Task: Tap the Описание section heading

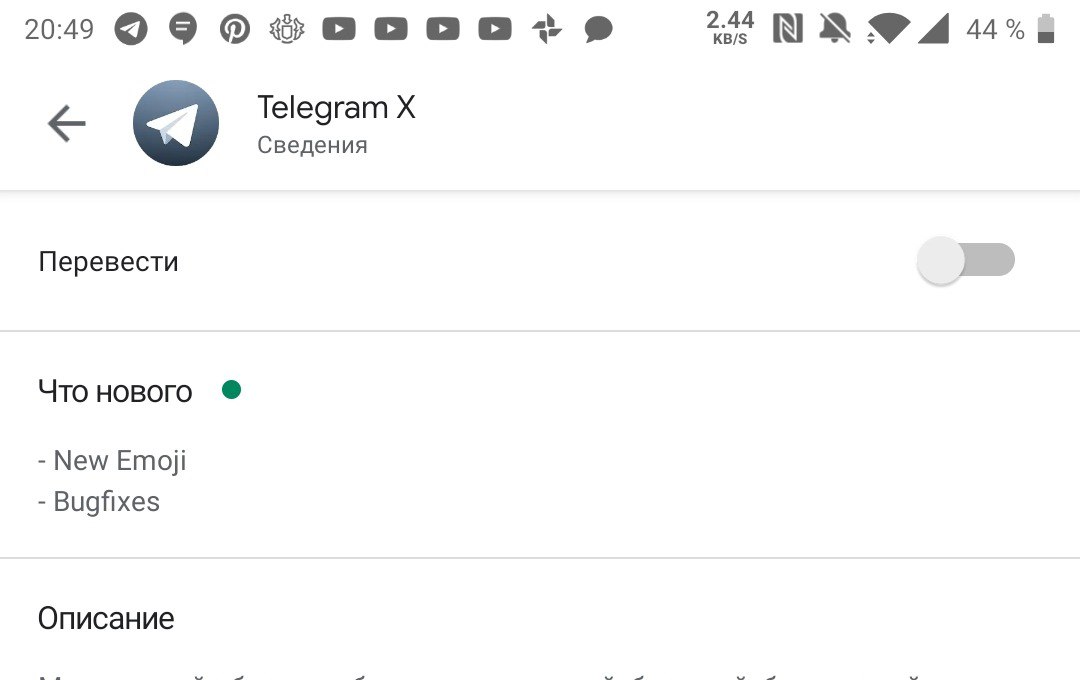Action: [106, 618]
